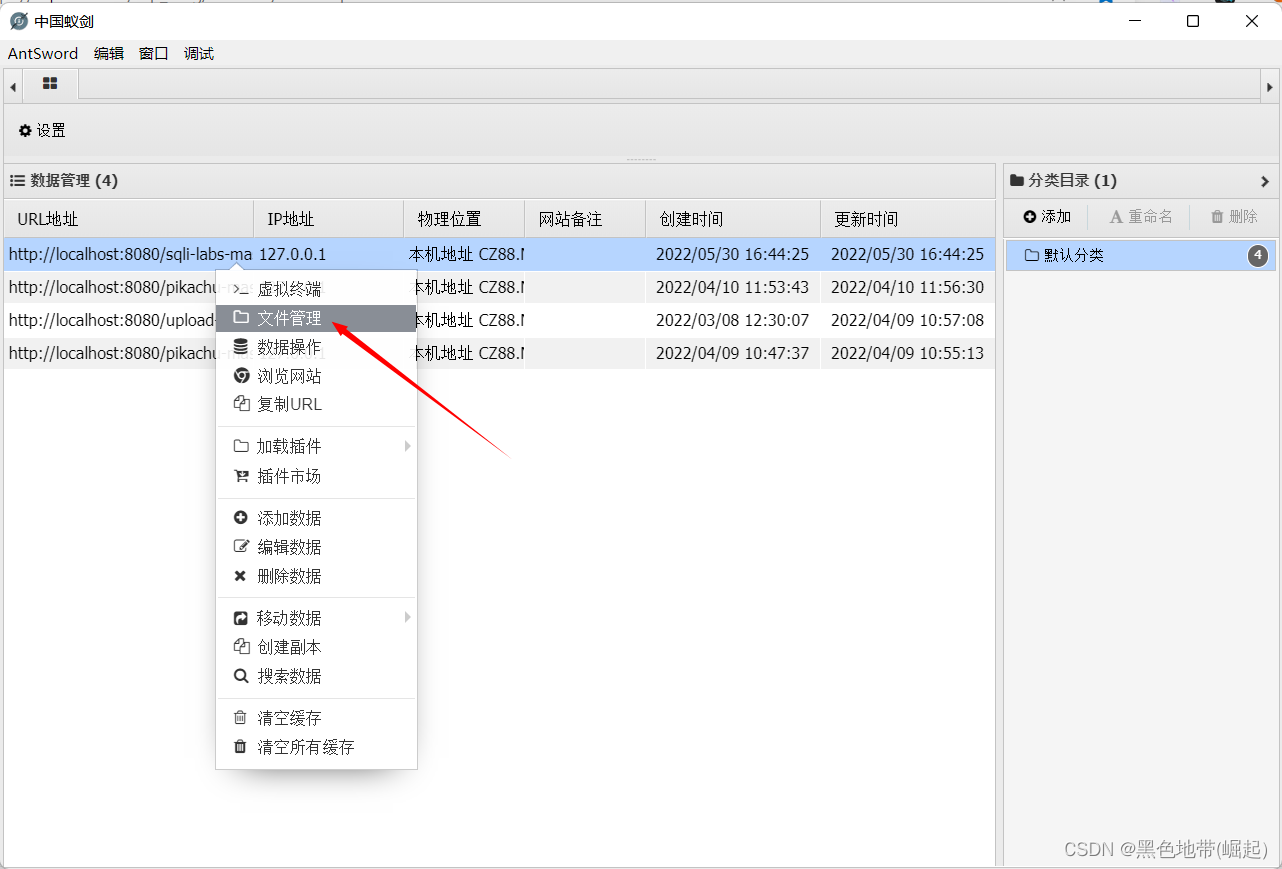Image resolution: width=1282 pixels, height=869 pixels.
Task: Add a new shell with 添加数据
Action: tap(290, 517)
